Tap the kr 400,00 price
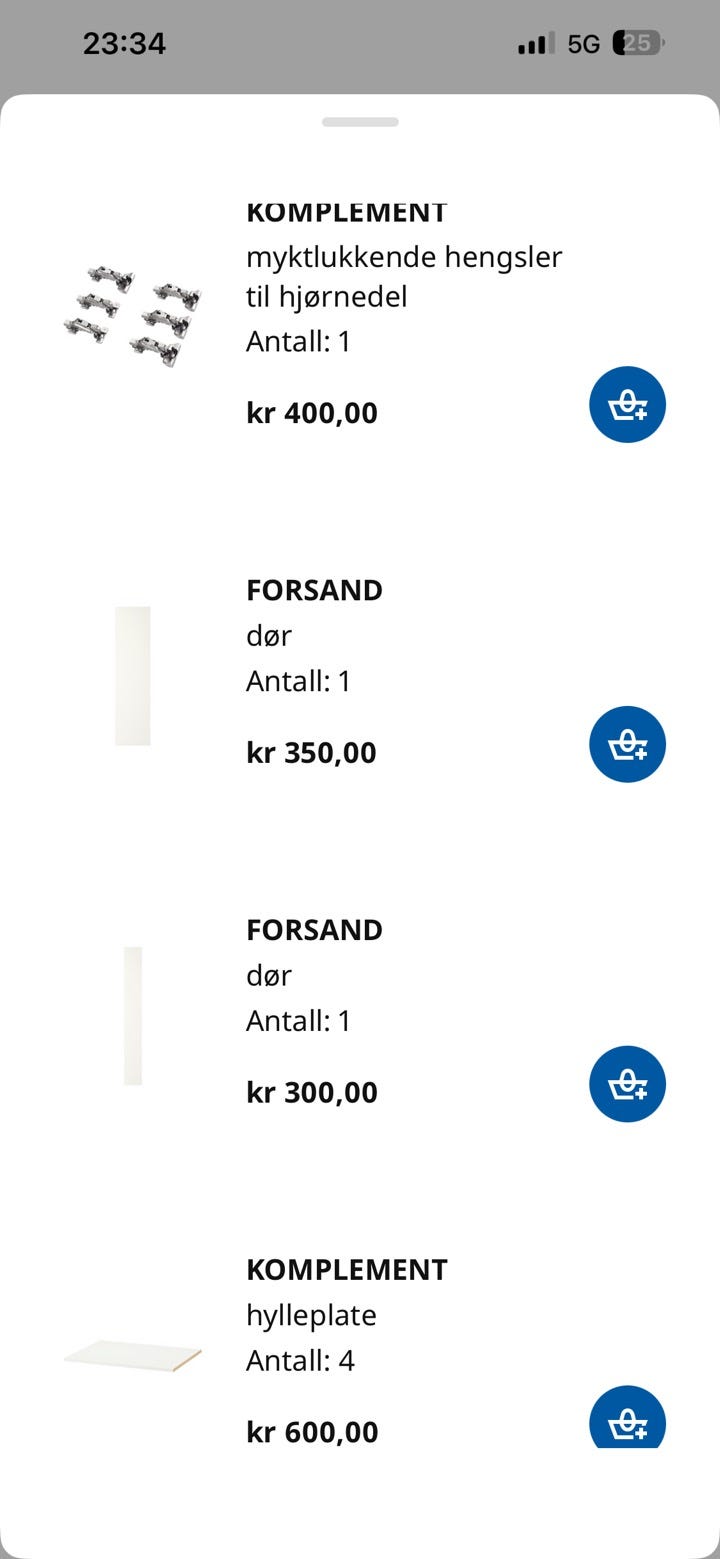Image resolution: width=720 pixels, height=1559 pixels. tap(312, 413)
